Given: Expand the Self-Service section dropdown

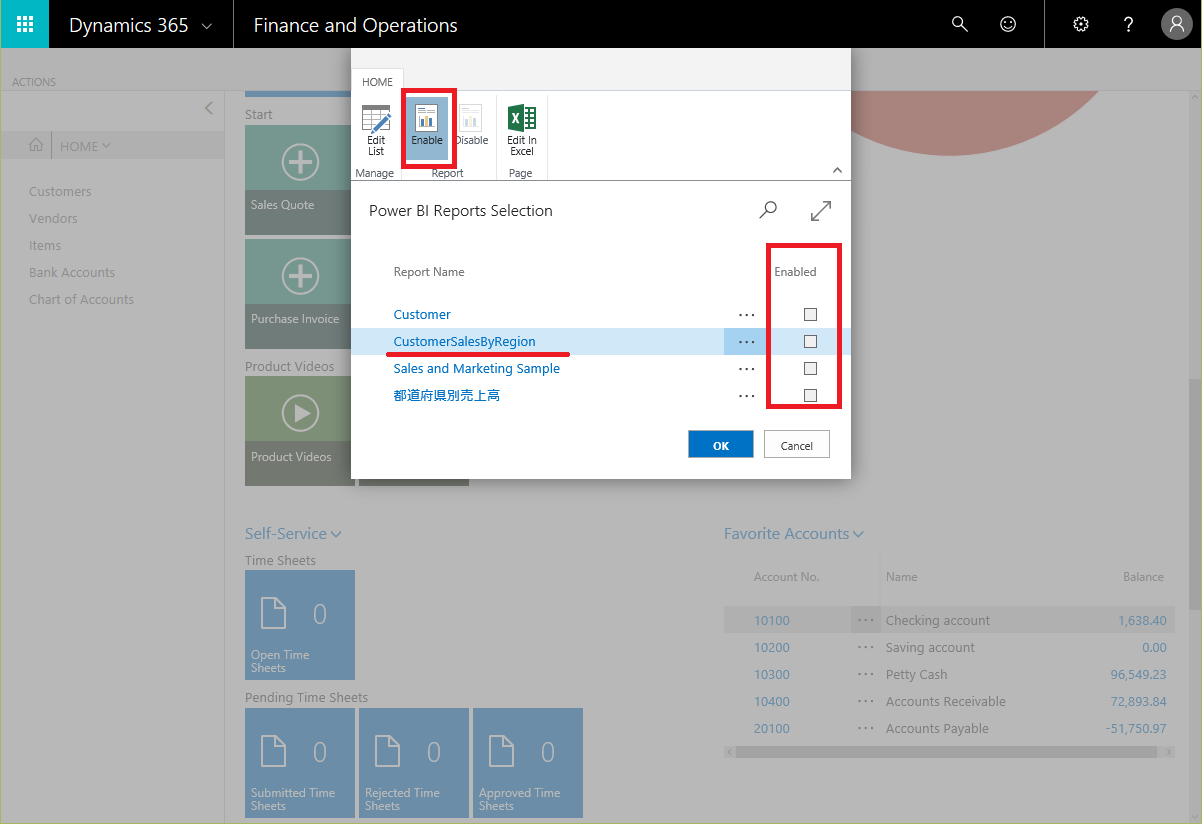Looking at the screenshot, I should (x=293, y=534).
